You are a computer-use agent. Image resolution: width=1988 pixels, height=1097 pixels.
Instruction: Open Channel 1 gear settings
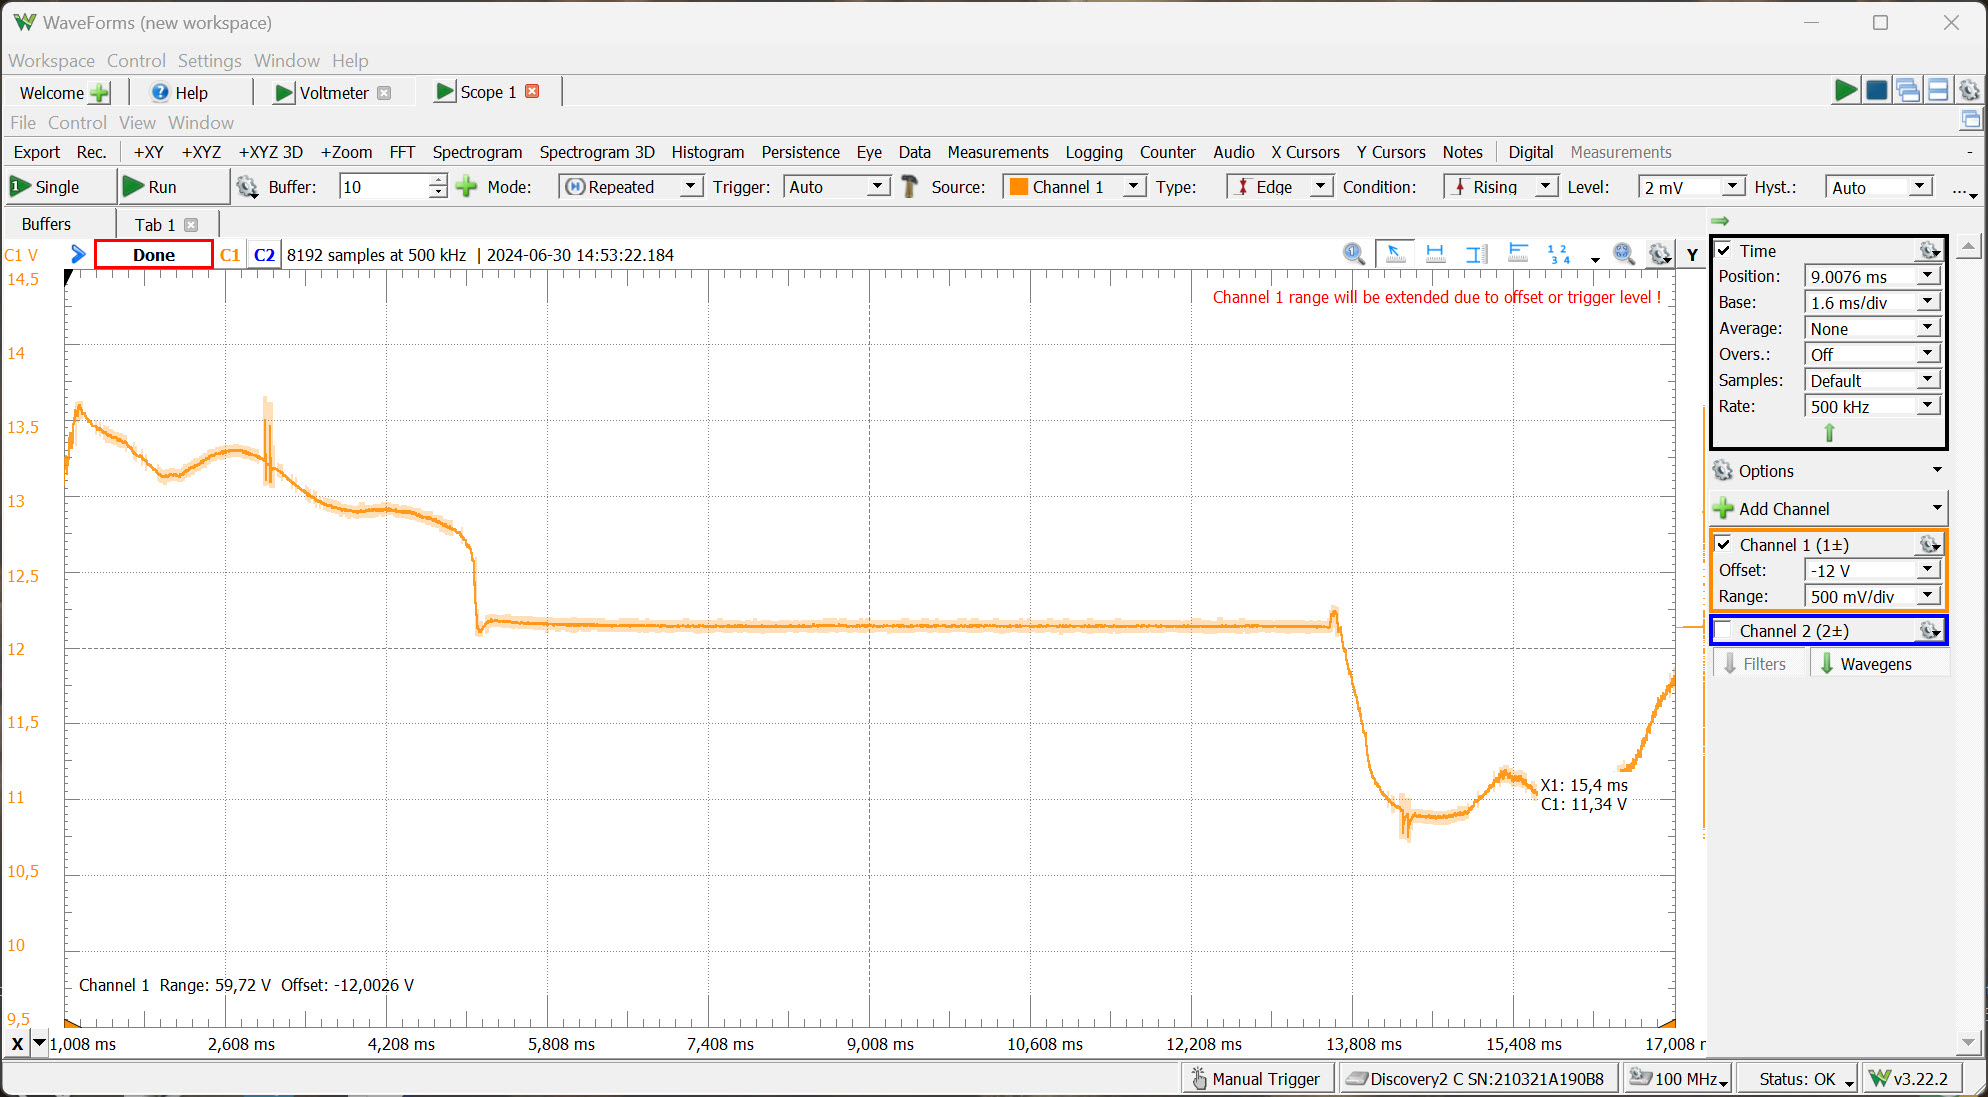coord(1929,545)
